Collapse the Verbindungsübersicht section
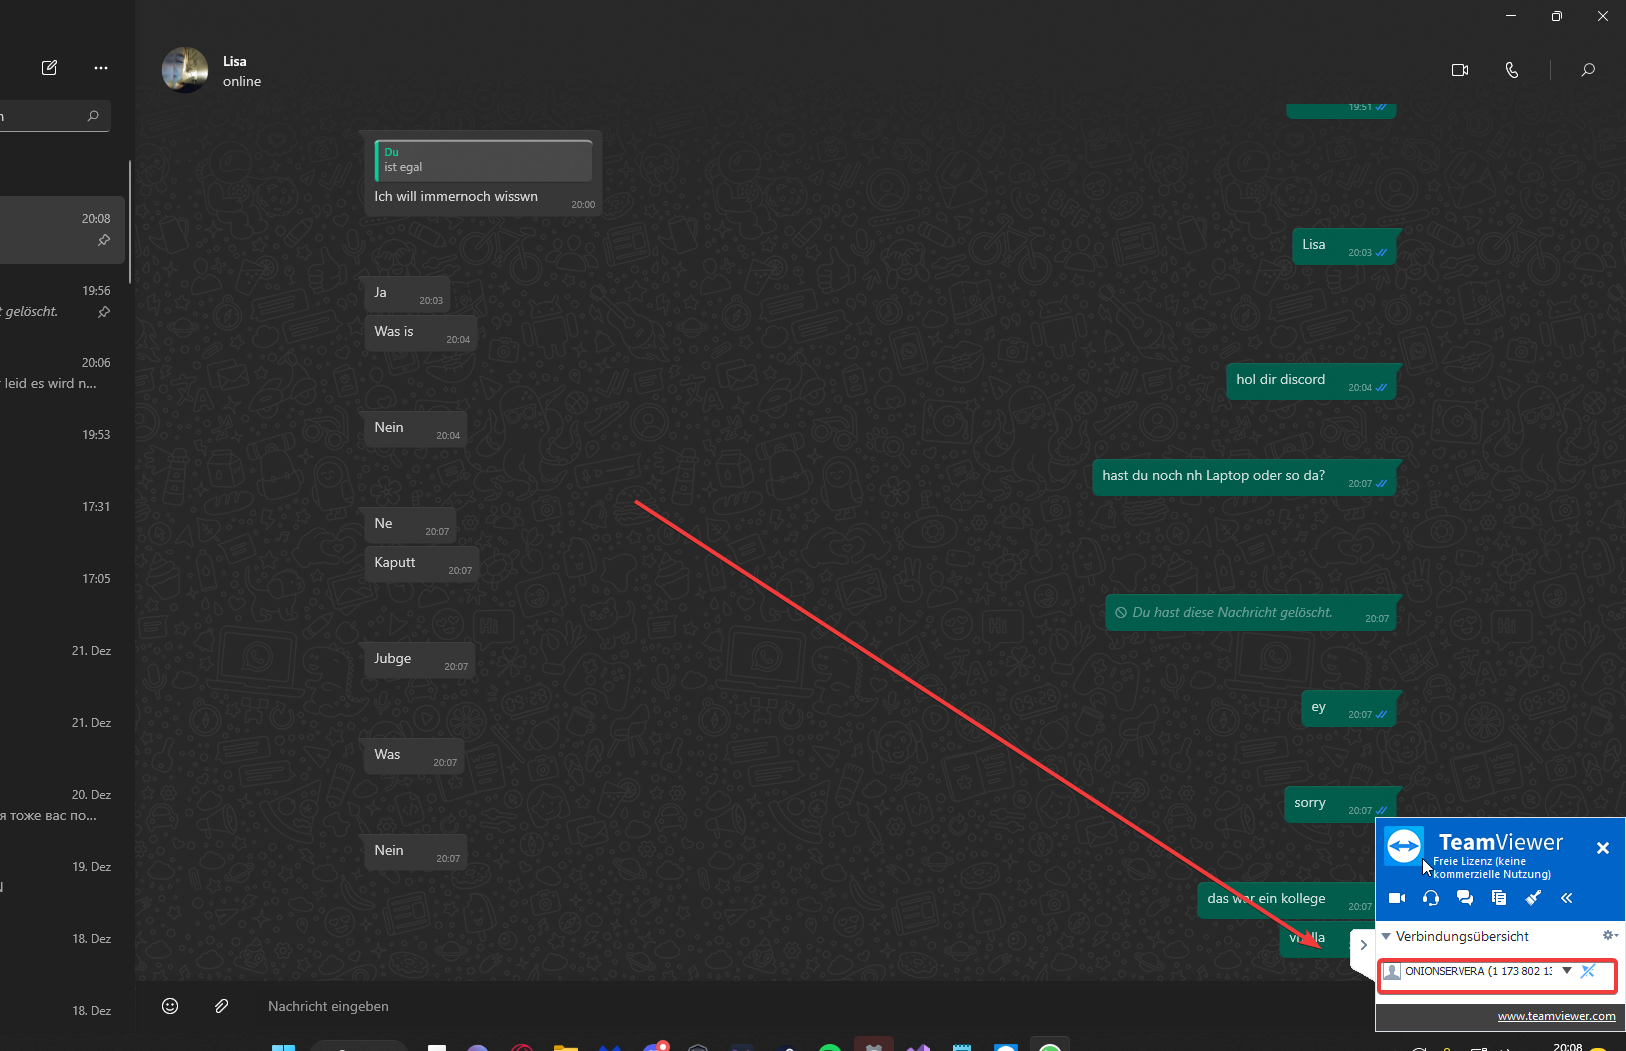The height and width of the screenshot is (1051, 1626). coord(1386,936)
